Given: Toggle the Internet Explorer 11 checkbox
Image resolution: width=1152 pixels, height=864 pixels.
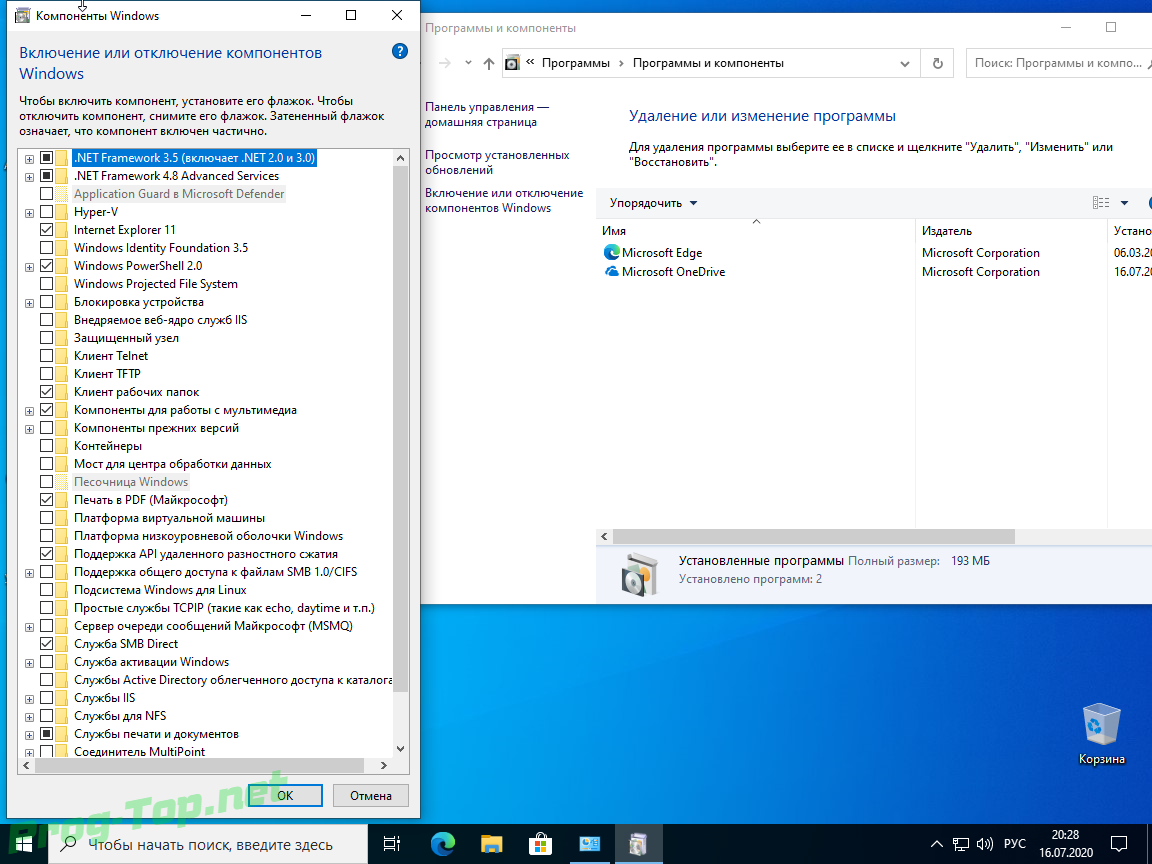Looking at the screenshot, I should [x=46, y=230].
